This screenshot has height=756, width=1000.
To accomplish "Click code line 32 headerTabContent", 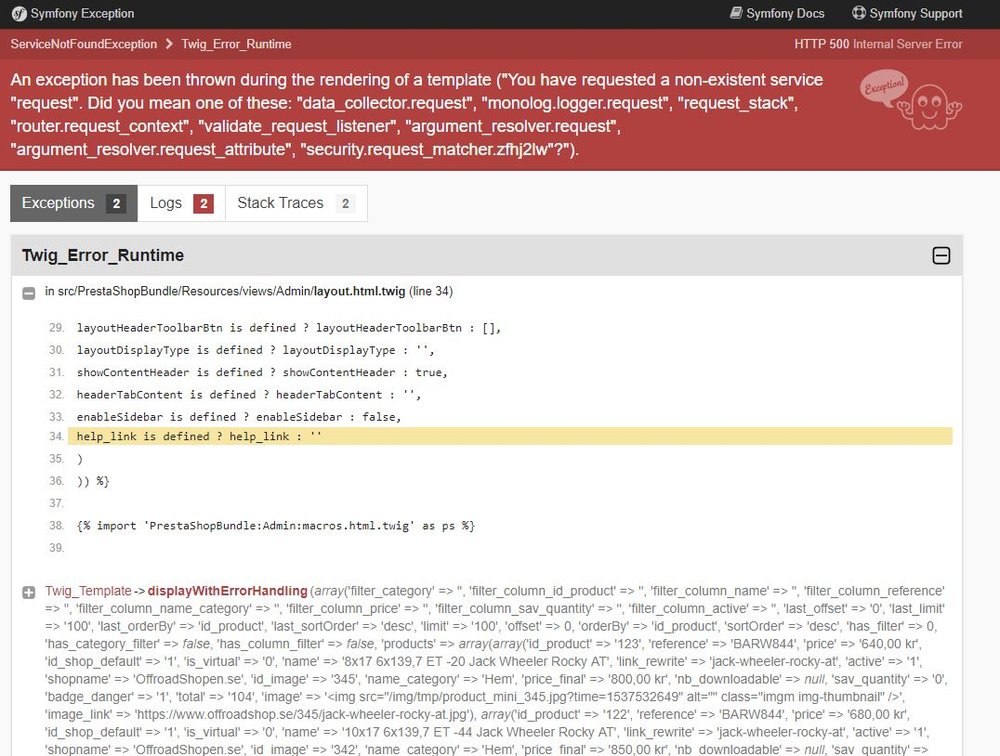I will coord(249,395).
